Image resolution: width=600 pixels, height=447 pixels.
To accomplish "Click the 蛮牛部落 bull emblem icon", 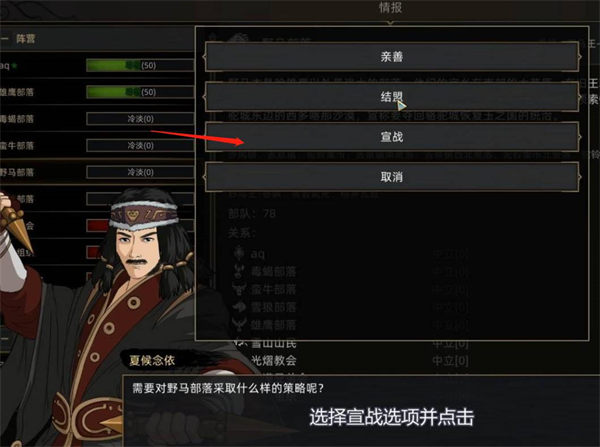I will pos(239,289).
